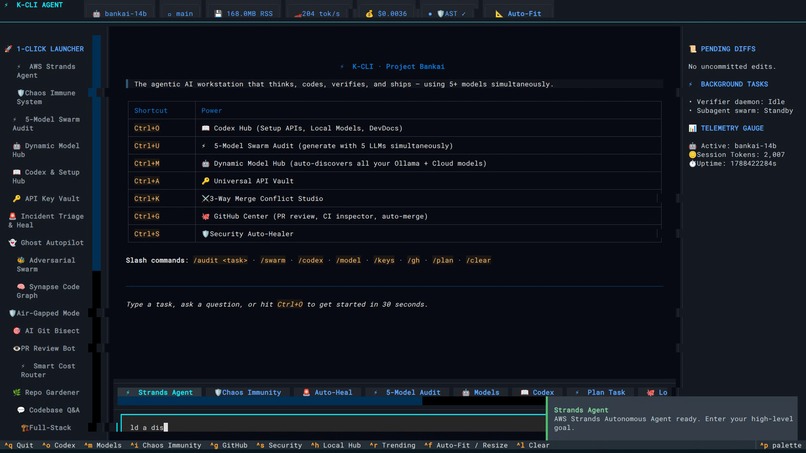Click key icon beside API Key Vault

point(16,198)
